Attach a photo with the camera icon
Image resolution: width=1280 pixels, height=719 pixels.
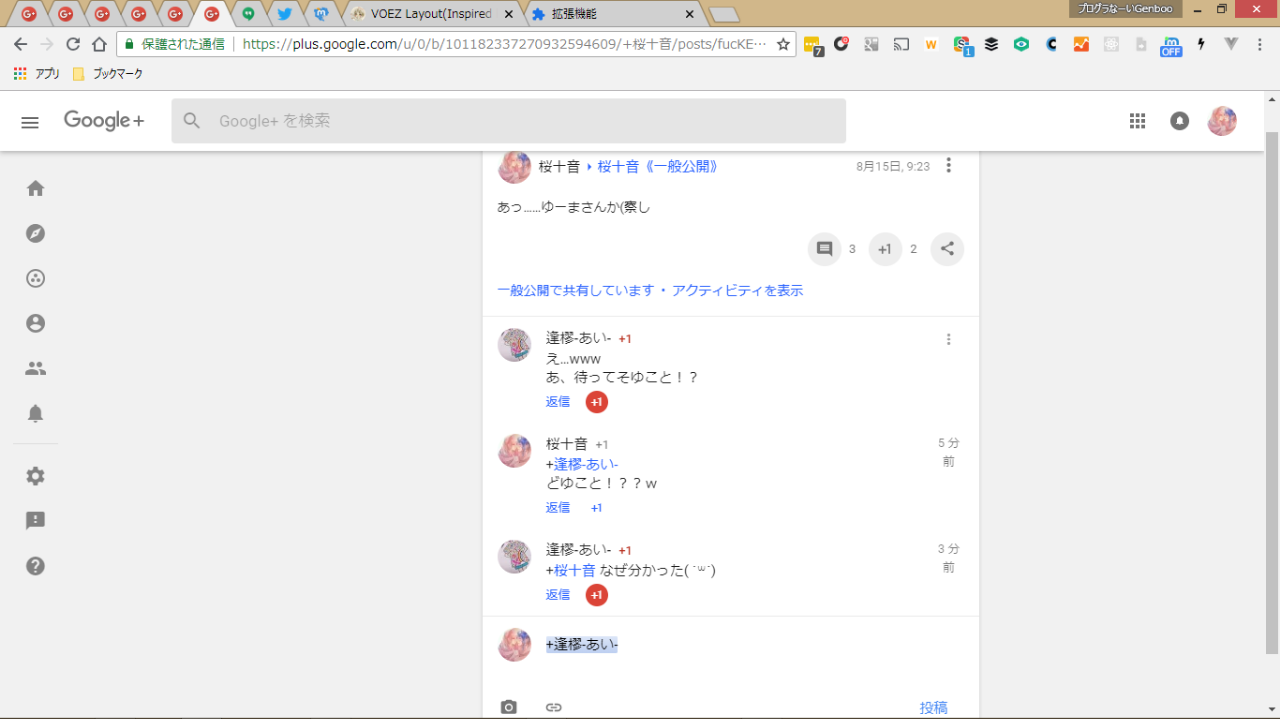click(x=509, y=707)
